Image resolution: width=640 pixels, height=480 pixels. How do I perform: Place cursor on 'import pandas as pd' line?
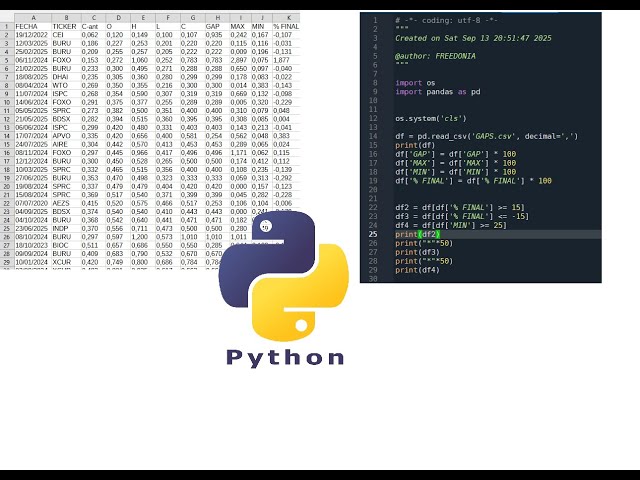pos(438,92)
